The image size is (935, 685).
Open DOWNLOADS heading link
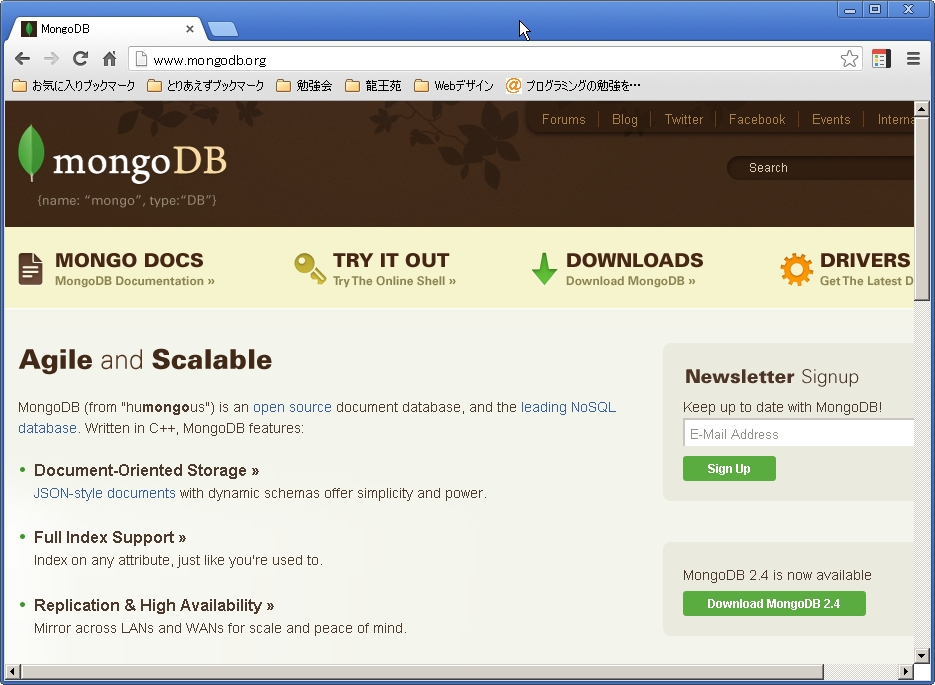point(634,261)
